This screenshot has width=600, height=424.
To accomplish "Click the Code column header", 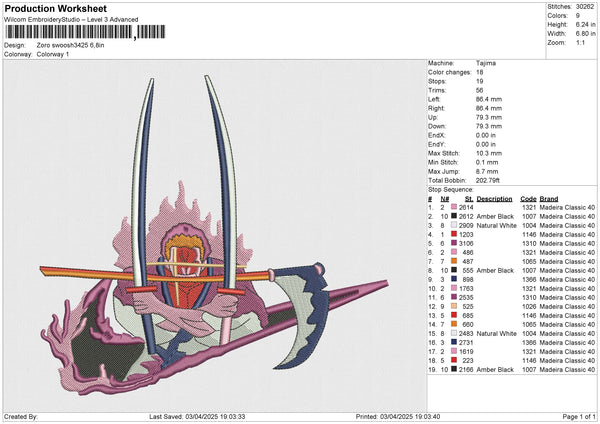I will tap(528, 199).
